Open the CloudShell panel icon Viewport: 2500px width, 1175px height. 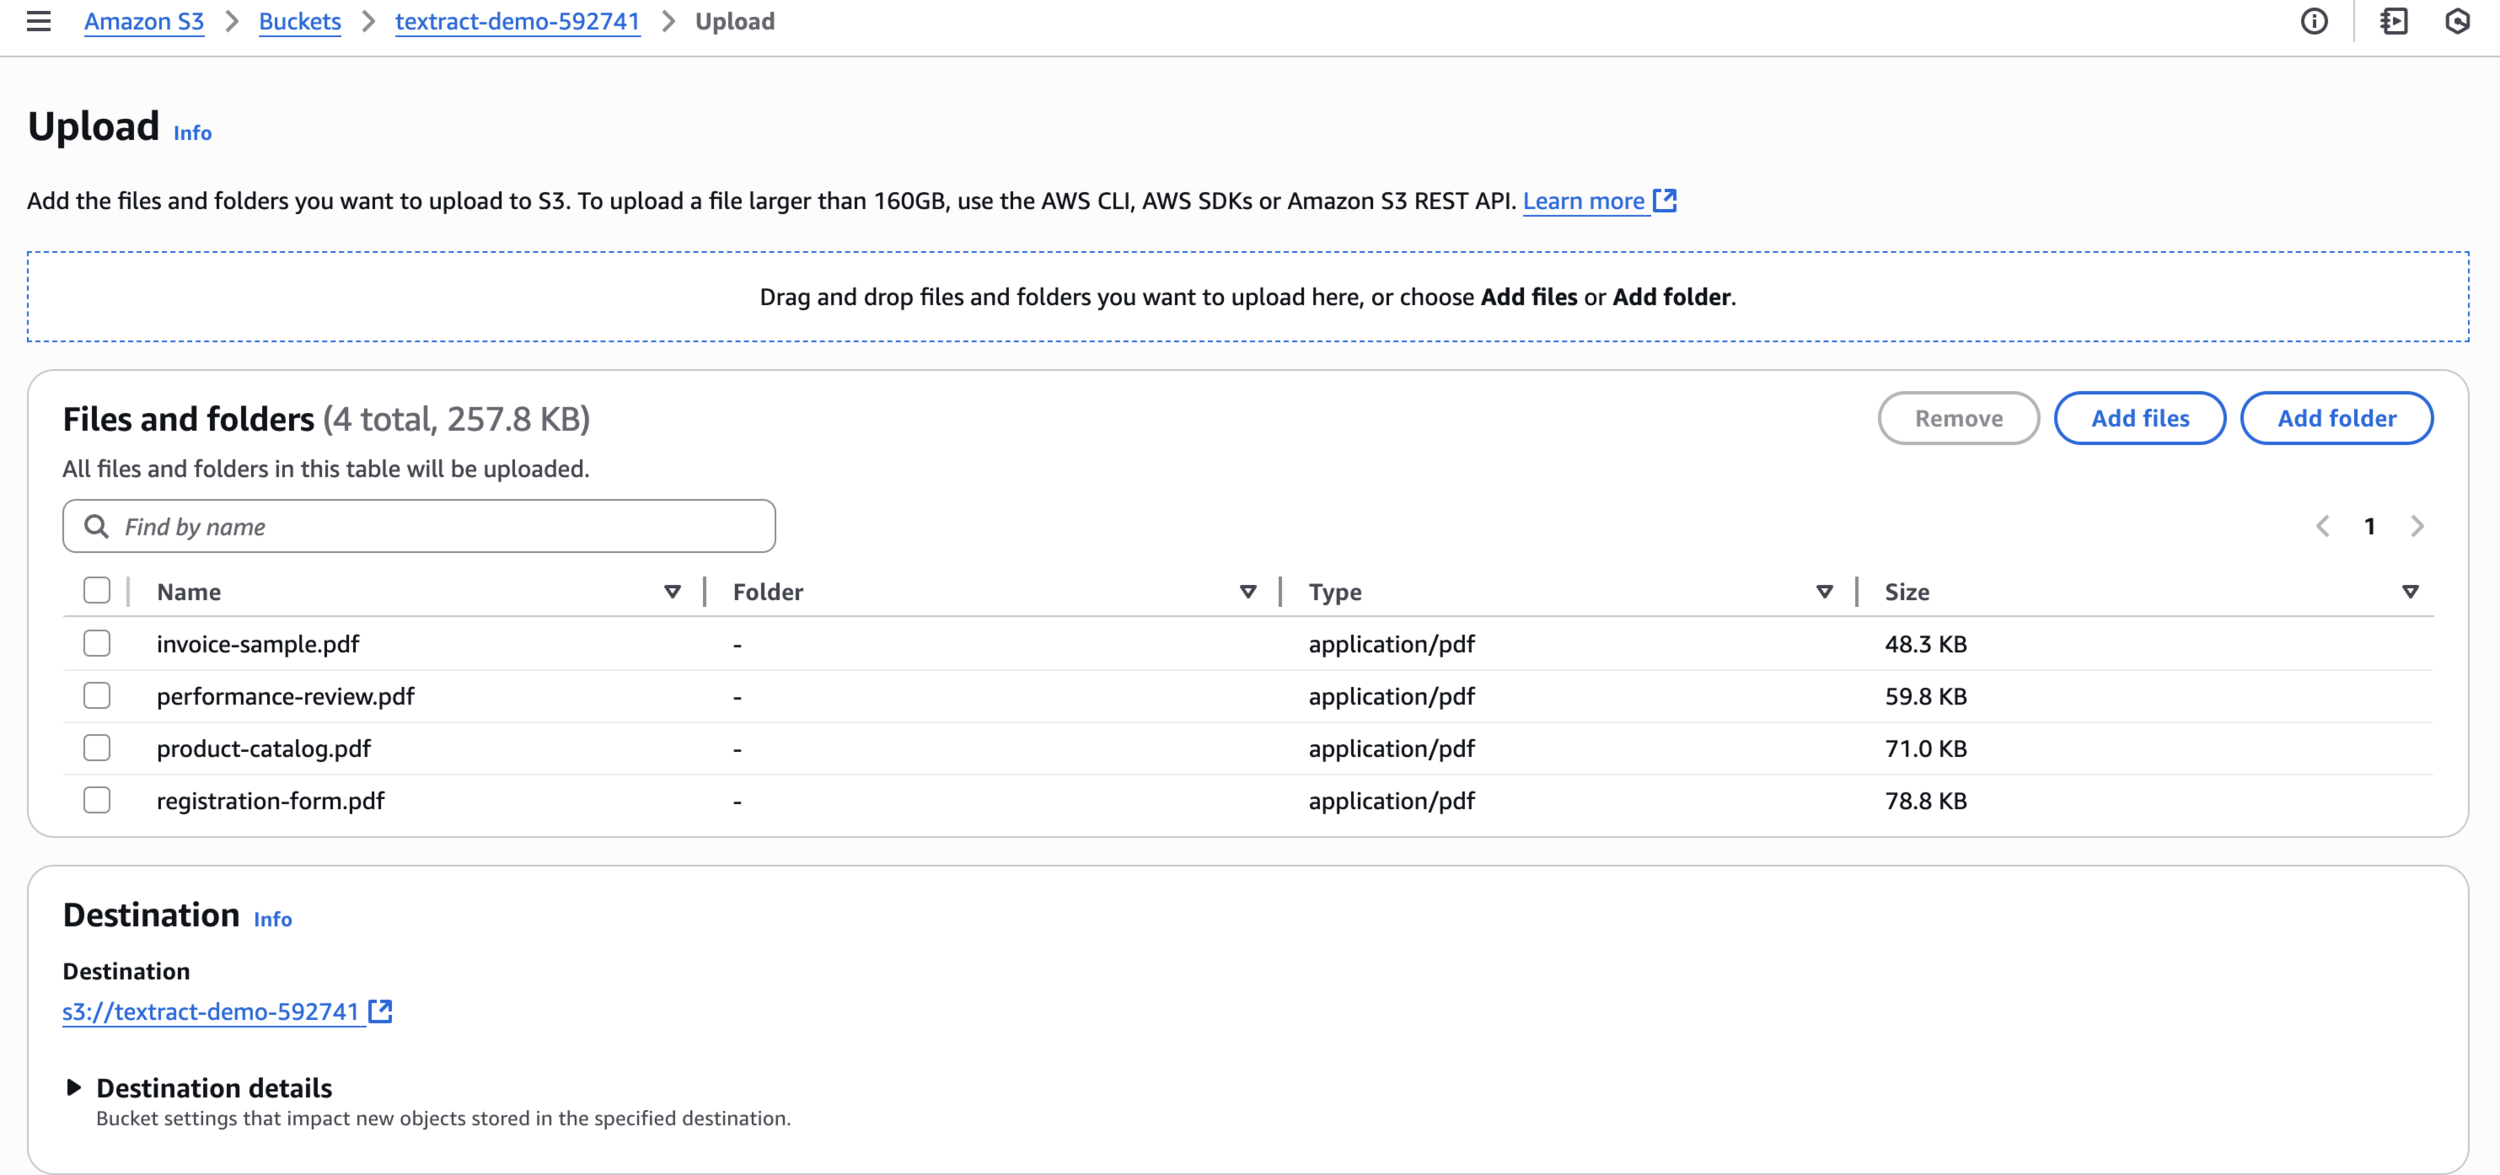click(x=2394, y=21)
